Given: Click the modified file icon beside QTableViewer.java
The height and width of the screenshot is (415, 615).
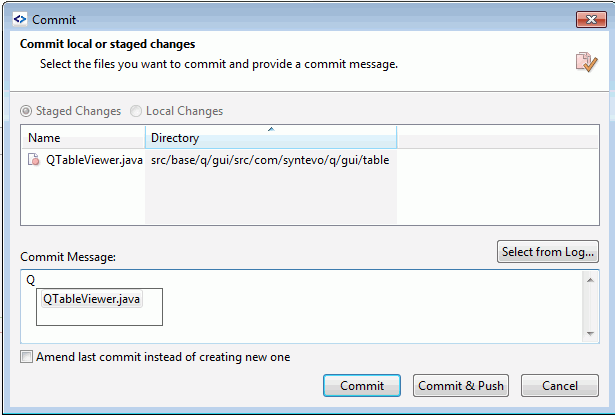Looking at the screenshot, I should tap(34, 160).
